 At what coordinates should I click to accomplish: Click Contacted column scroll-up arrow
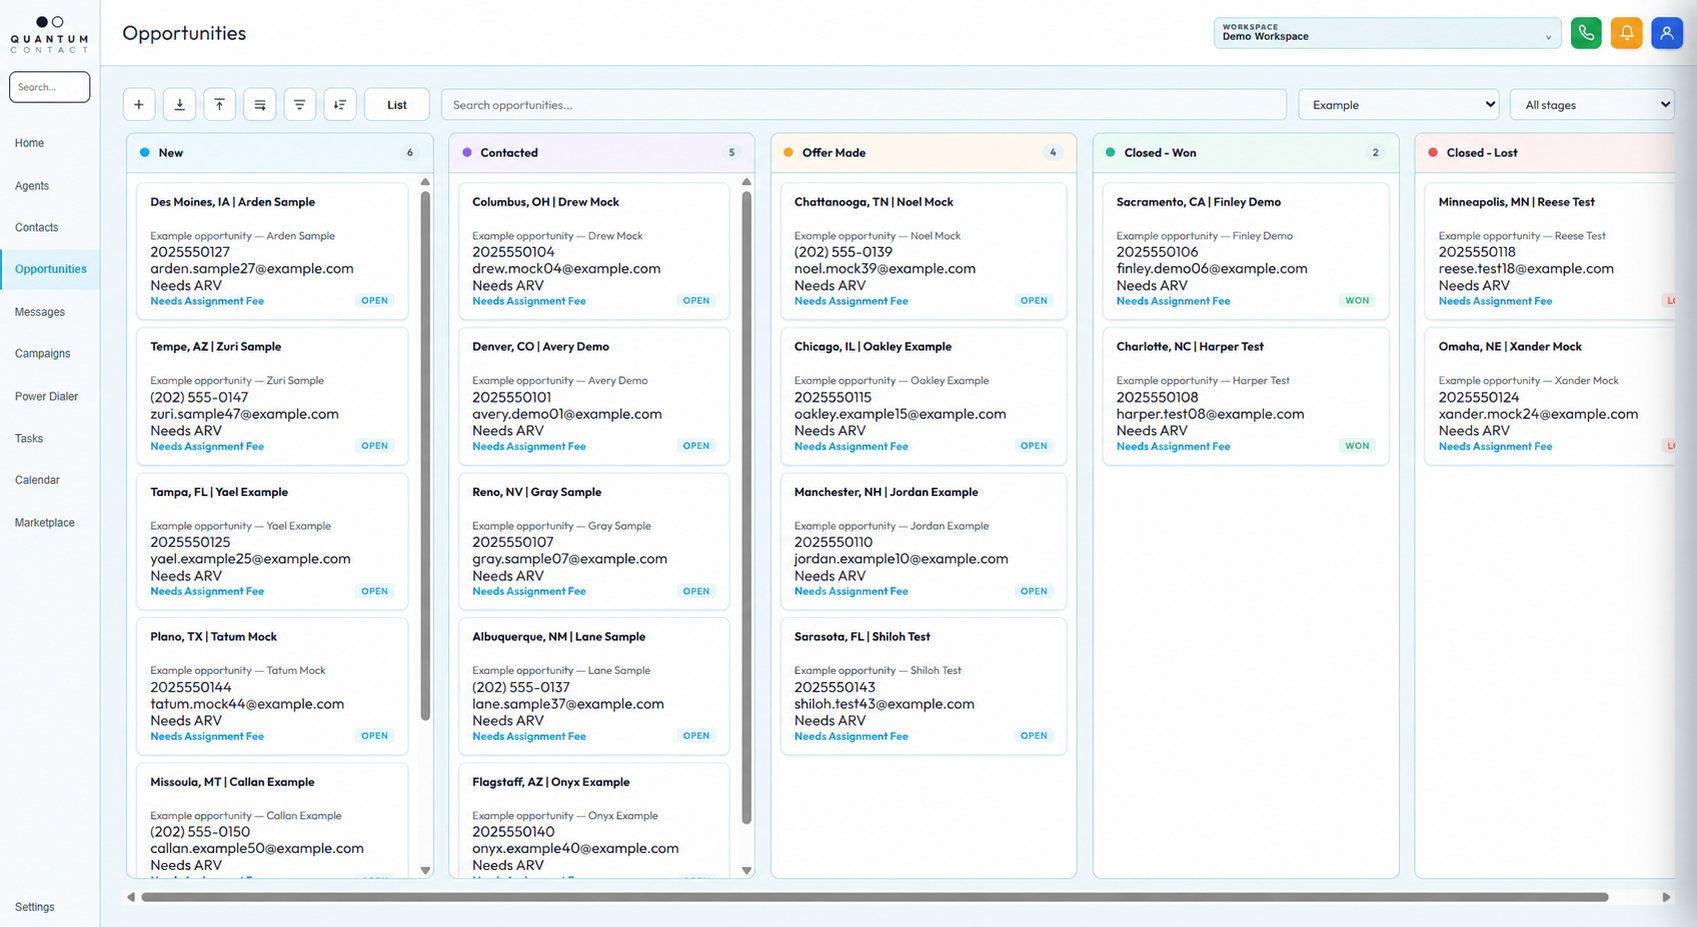click(746, 182)
